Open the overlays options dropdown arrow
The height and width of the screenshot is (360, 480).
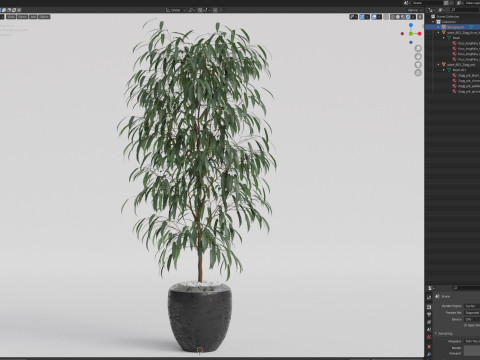point(379,17)
